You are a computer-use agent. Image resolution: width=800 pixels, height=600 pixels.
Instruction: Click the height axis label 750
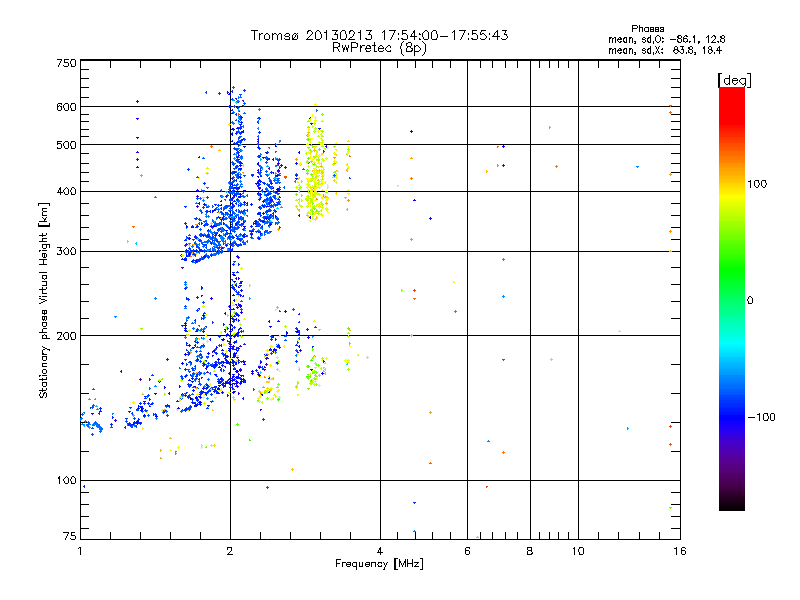(66, 63)
